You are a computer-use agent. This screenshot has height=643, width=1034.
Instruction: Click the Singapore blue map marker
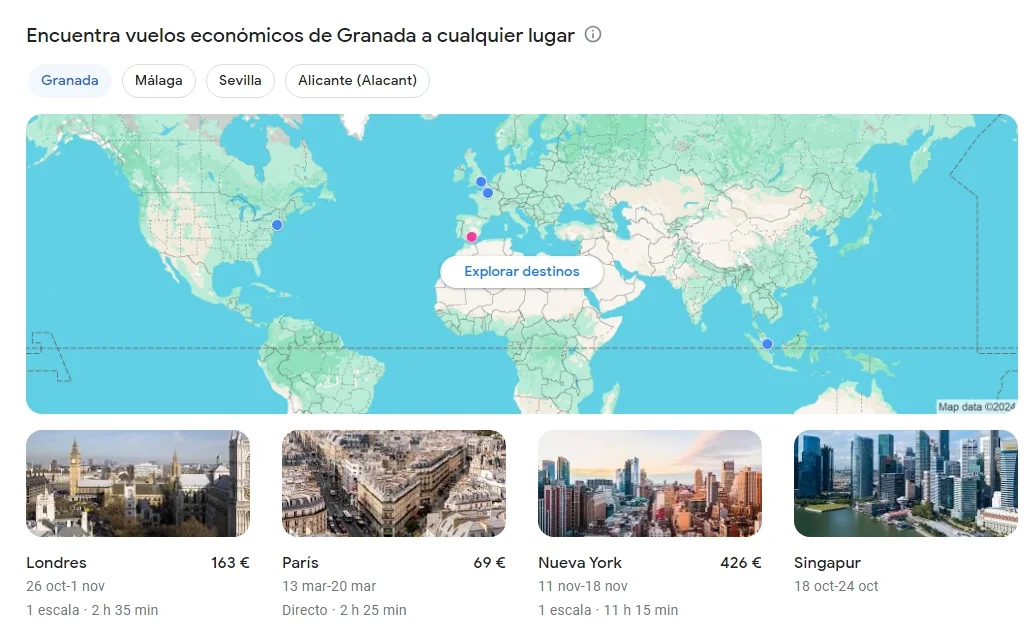pyautogui.click(x=767, y=344)
